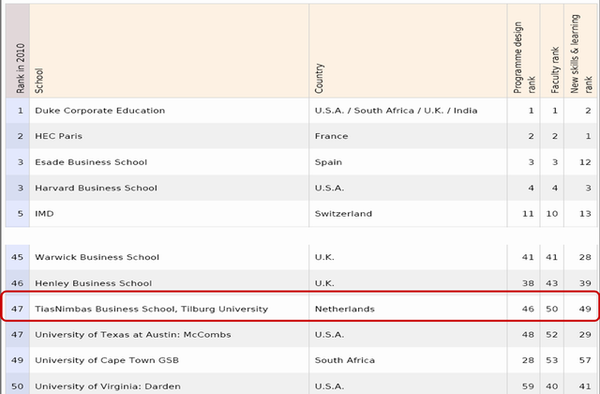This screenshot has width=600, height=394.
Task: Select Henley Business School entry
Action: (93, 283)
